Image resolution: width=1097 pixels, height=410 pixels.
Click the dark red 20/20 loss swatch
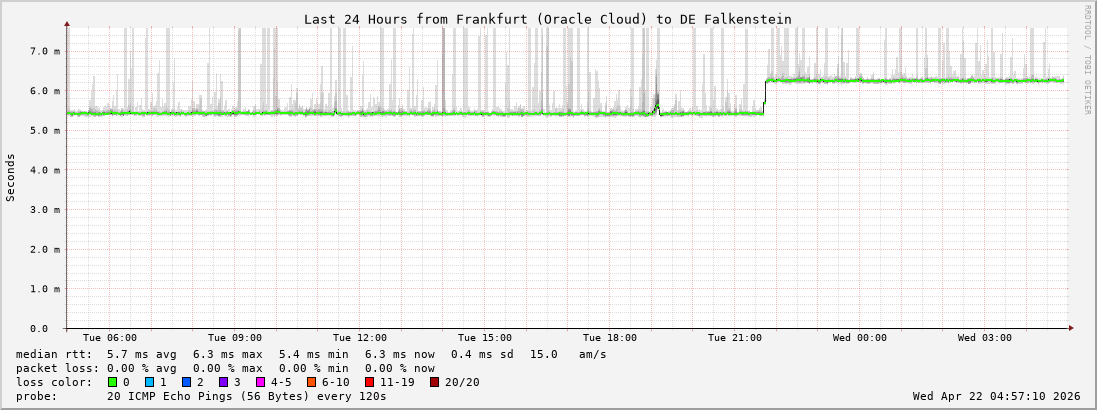tap(435, 382)
